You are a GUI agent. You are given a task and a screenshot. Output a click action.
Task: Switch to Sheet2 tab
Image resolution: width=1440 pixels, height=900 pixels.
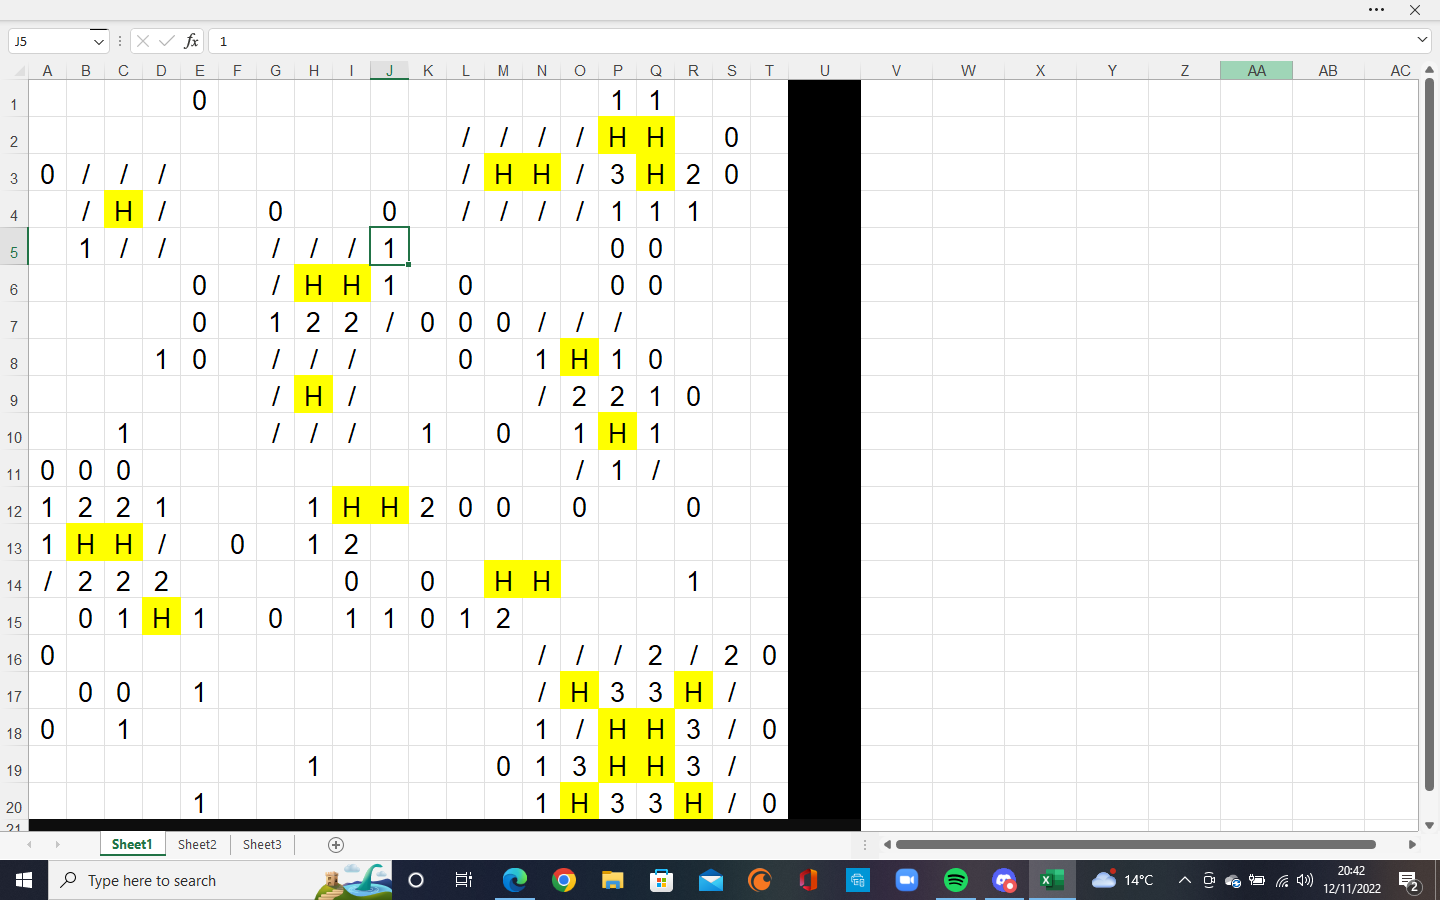pyautogui.click(x=197, y=845)
